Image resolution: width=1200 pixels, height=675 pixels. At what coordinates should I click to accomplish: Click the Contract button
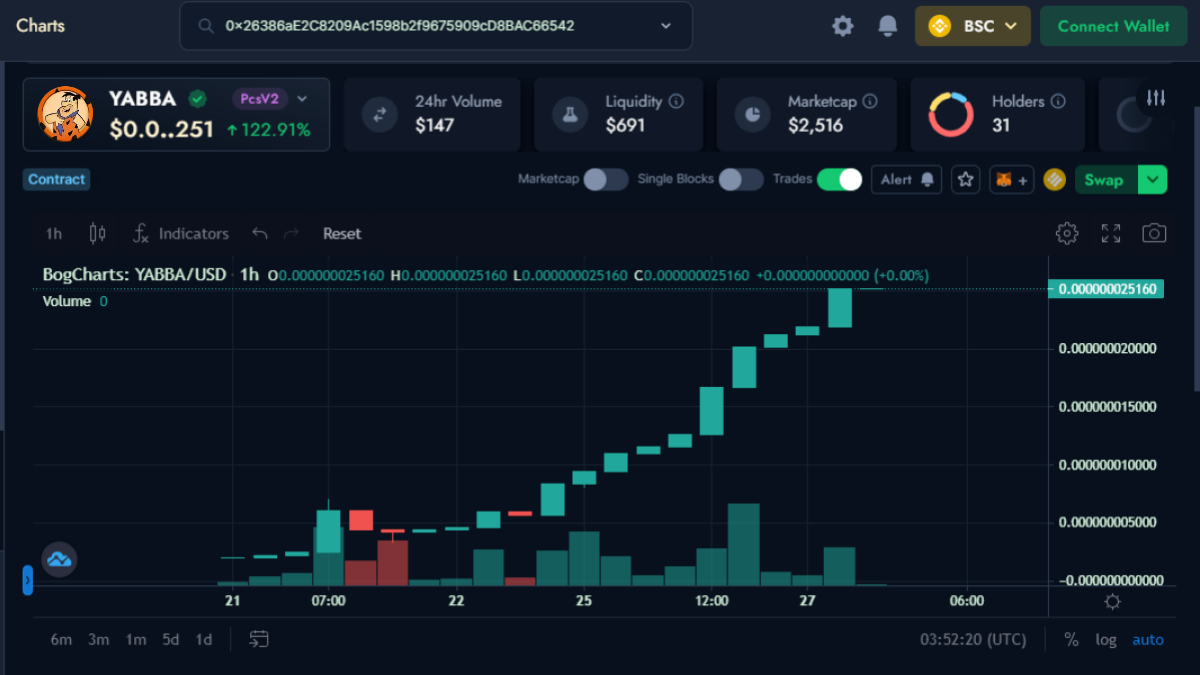pyautogui.click(x=57, y=179)
